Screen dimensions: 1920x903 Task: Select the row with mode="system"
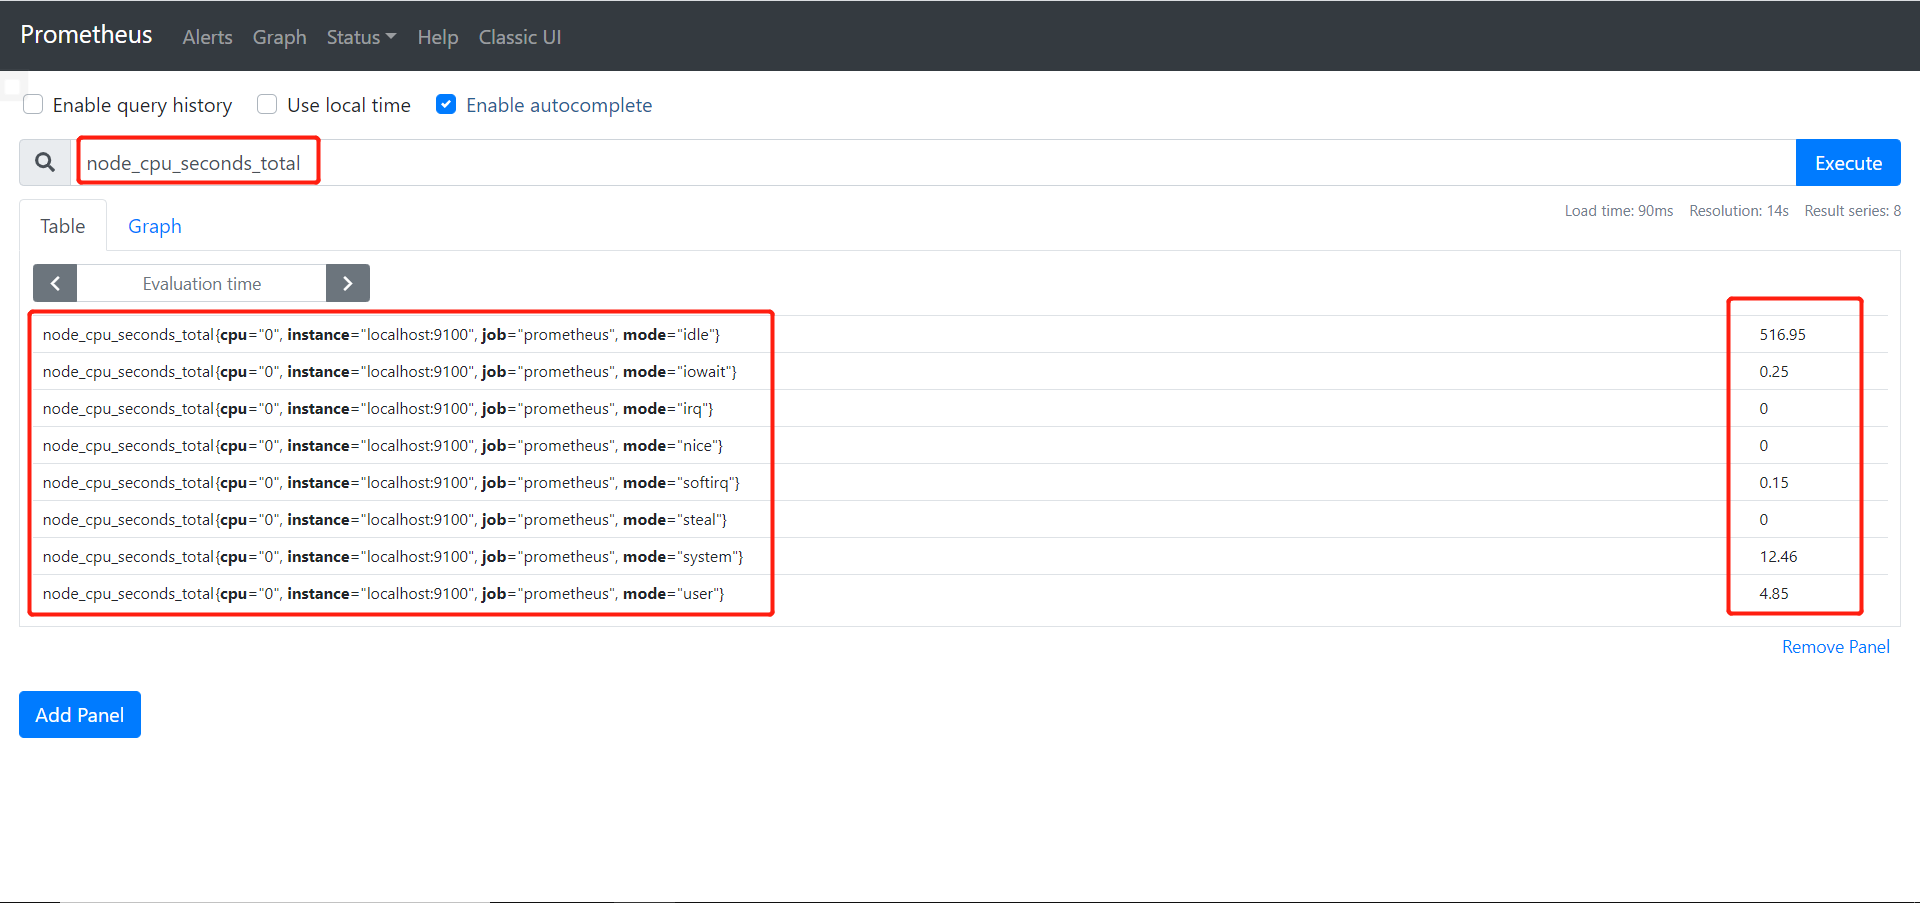960,556
